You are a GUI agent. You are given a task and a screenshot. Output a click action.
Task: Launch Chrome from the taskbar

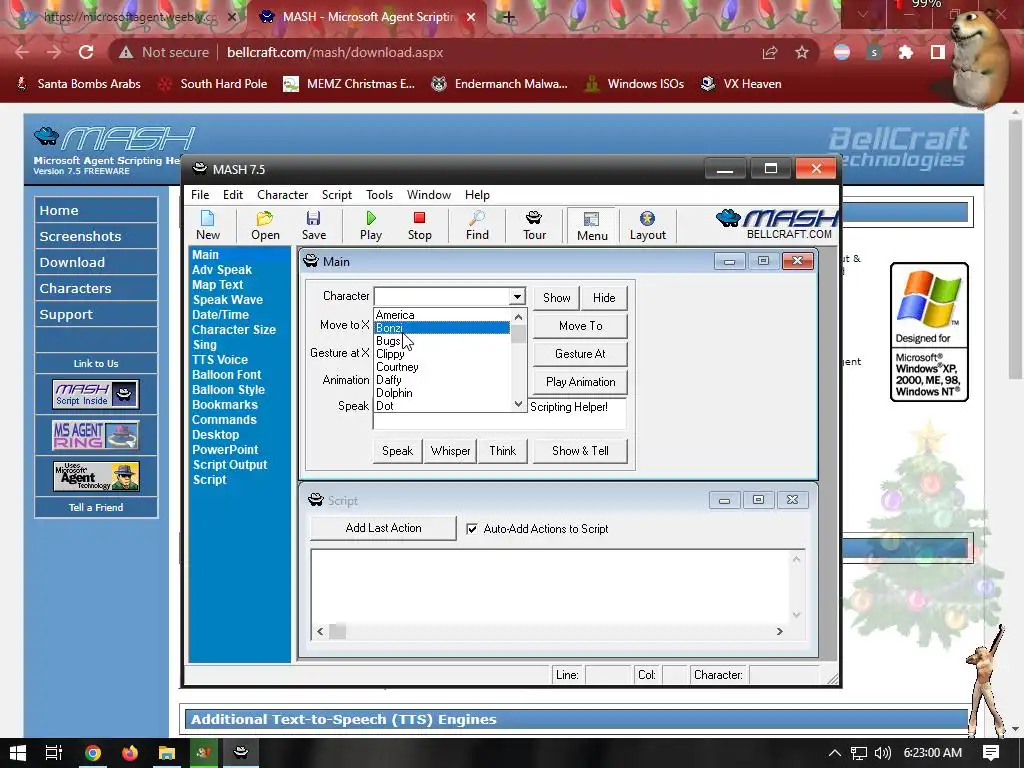coord(92,753)
